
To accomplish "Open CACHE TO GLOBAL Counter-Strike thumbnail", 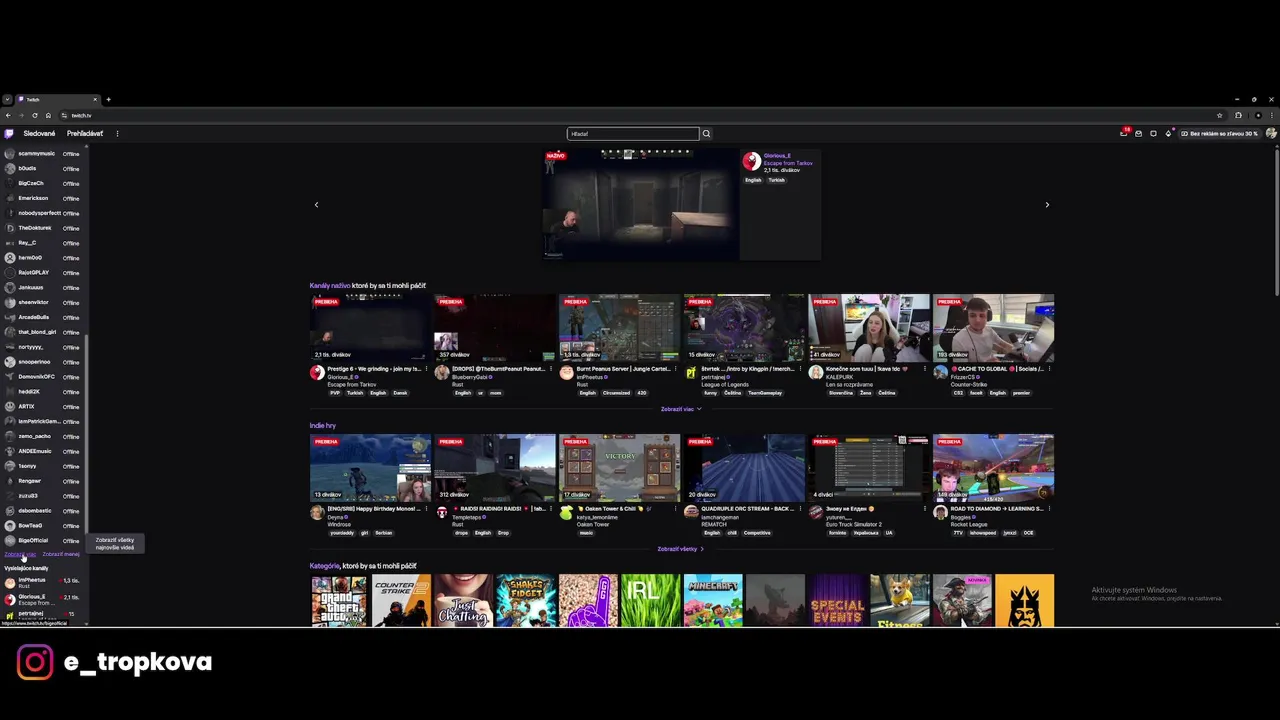I will [x=993, y=327].
